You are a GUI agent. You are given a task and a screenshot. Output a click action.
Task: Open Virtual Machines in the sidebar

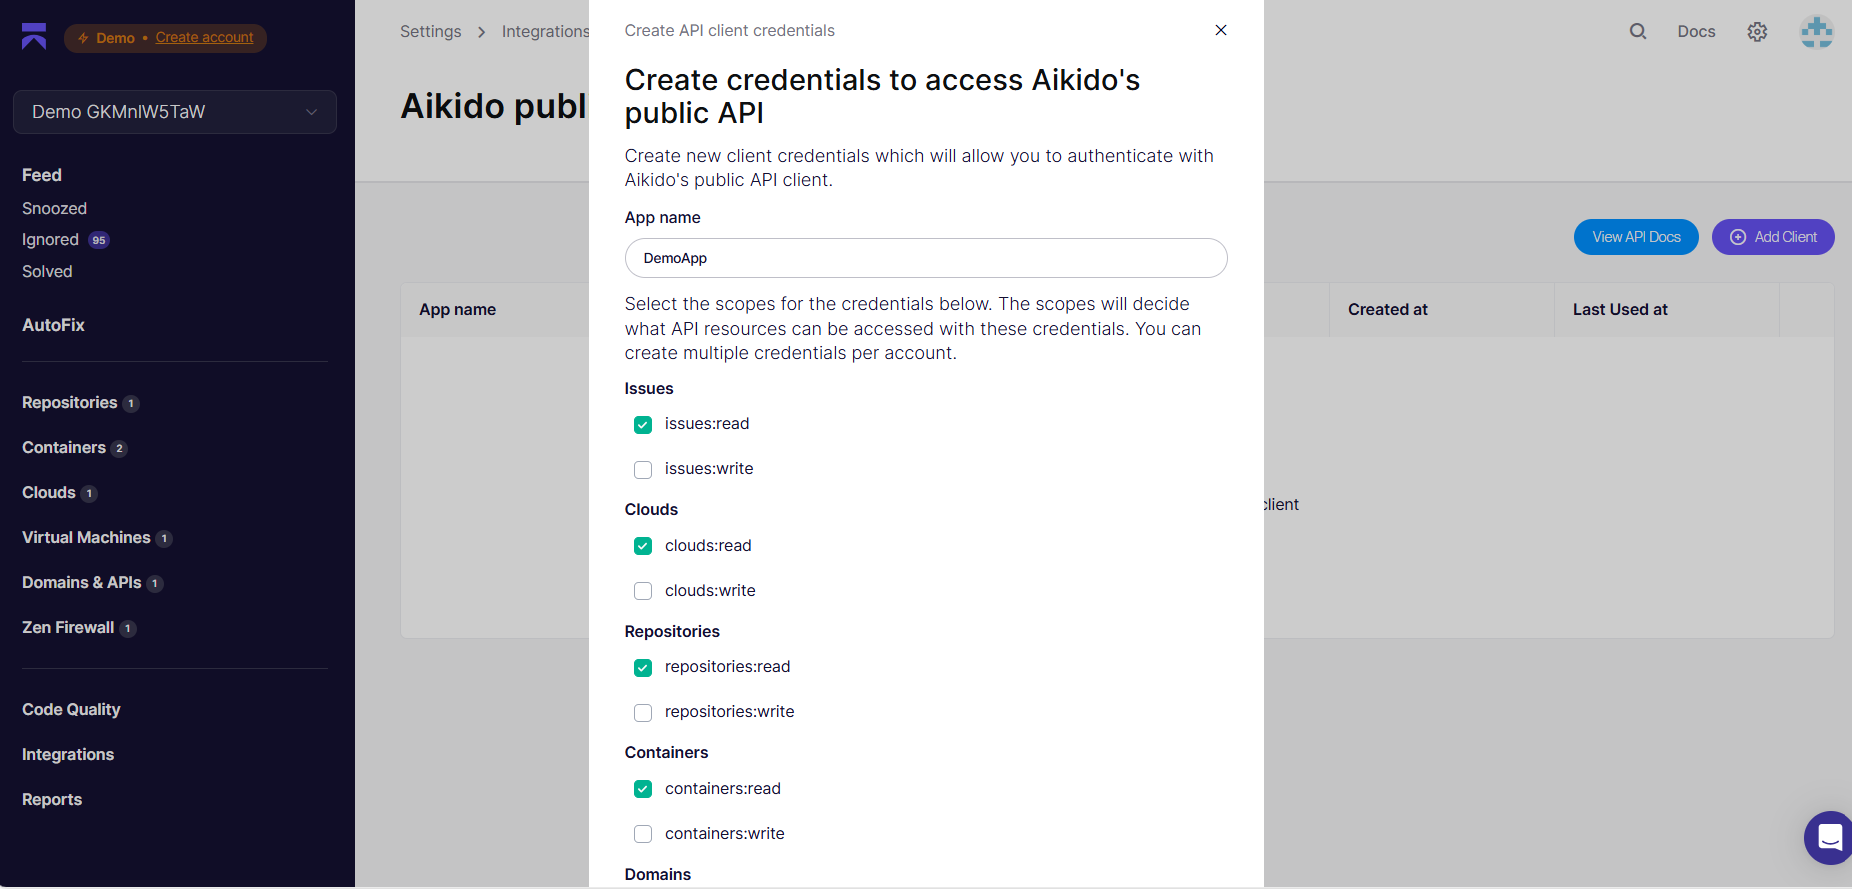tap(86, 538)
